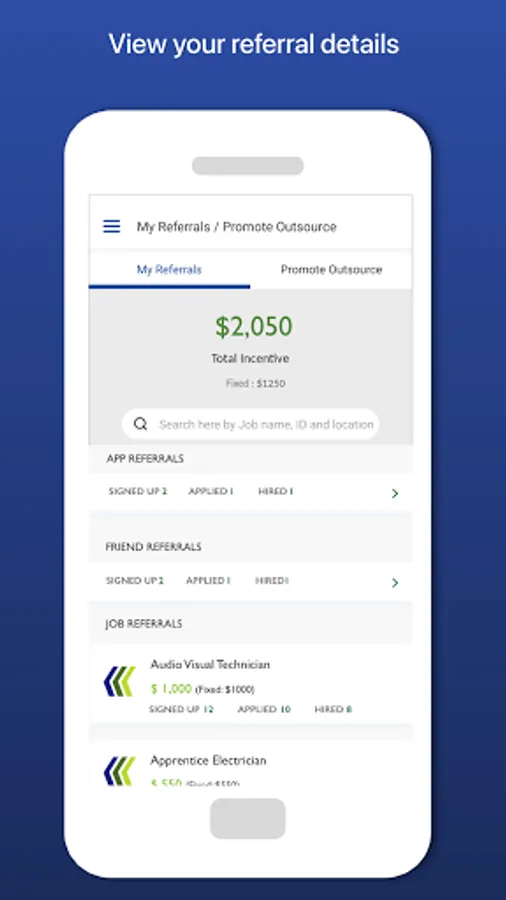Expand the App Referrals chevron arrow
Image resolution: width=506 pixels, height=900 pixels.
[x=395, y=493]
